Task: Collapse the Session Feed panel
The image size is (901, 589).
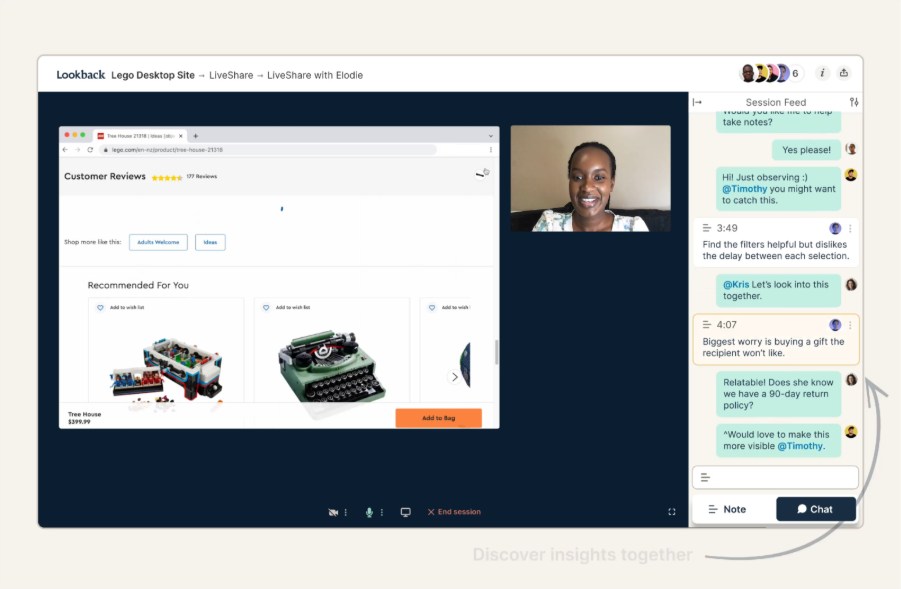Action: pyautogui.click(x=698, y=102)
